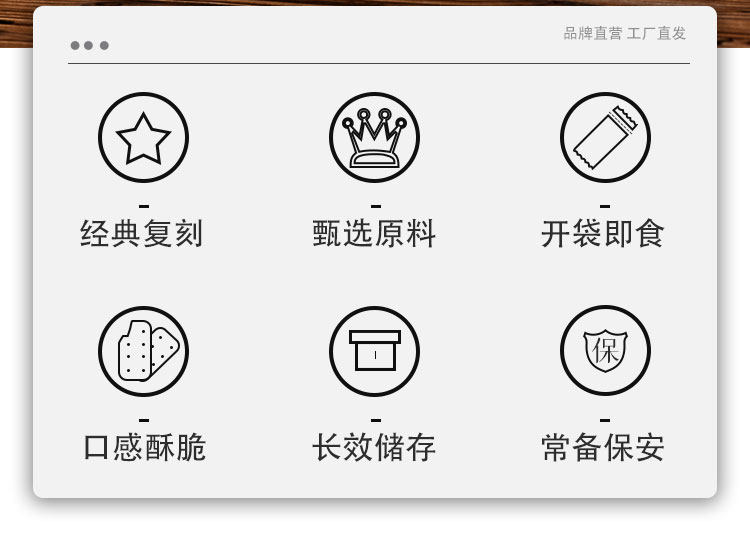This screenshot has height=534, width=750.
Task: Click the shield icon with 保
Action: (606, 351)
